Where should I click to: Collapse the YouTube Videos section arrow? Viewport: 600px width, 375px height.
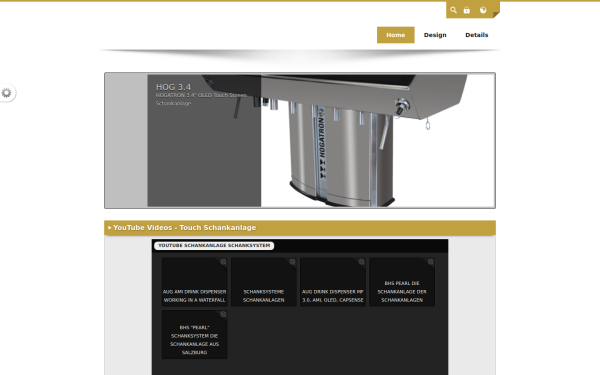[x=109, y=228]
